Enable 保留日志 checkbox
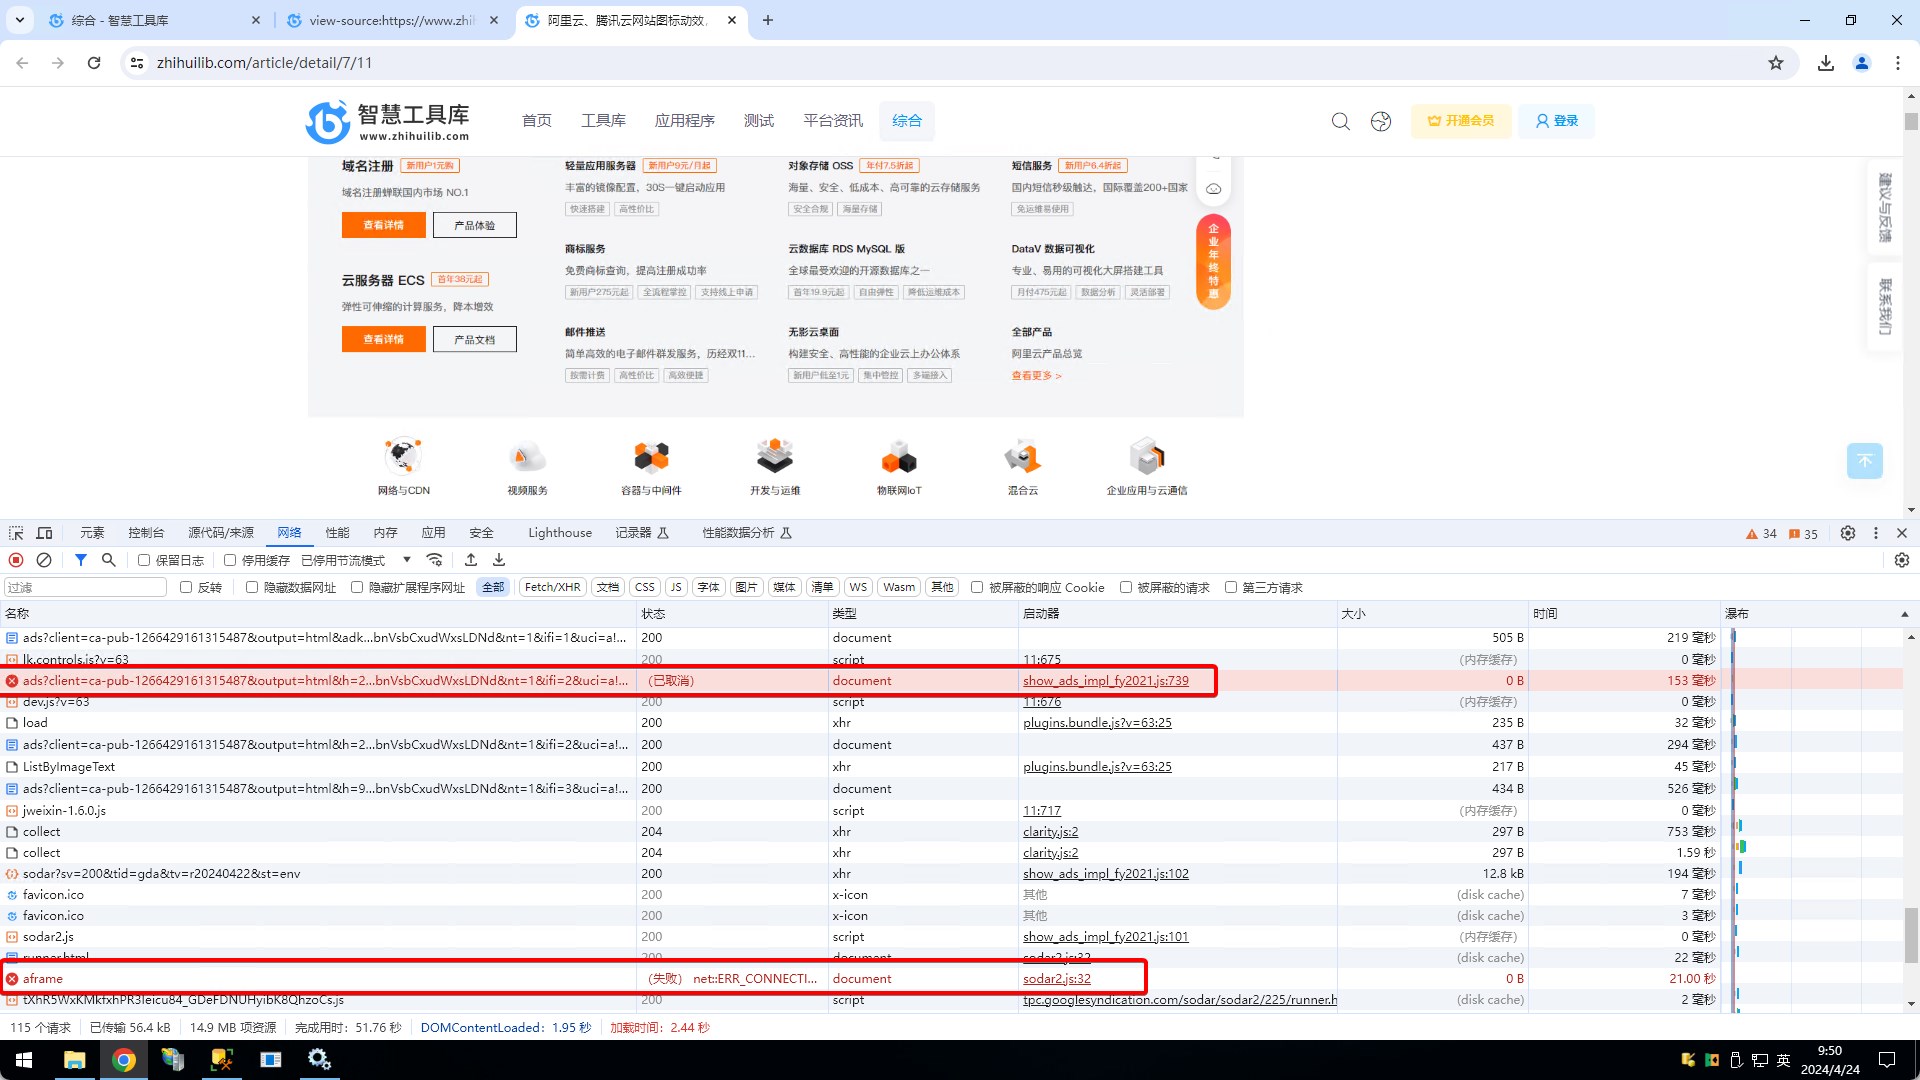Viewport: 1920px width, 1080px height. point(144,560)
